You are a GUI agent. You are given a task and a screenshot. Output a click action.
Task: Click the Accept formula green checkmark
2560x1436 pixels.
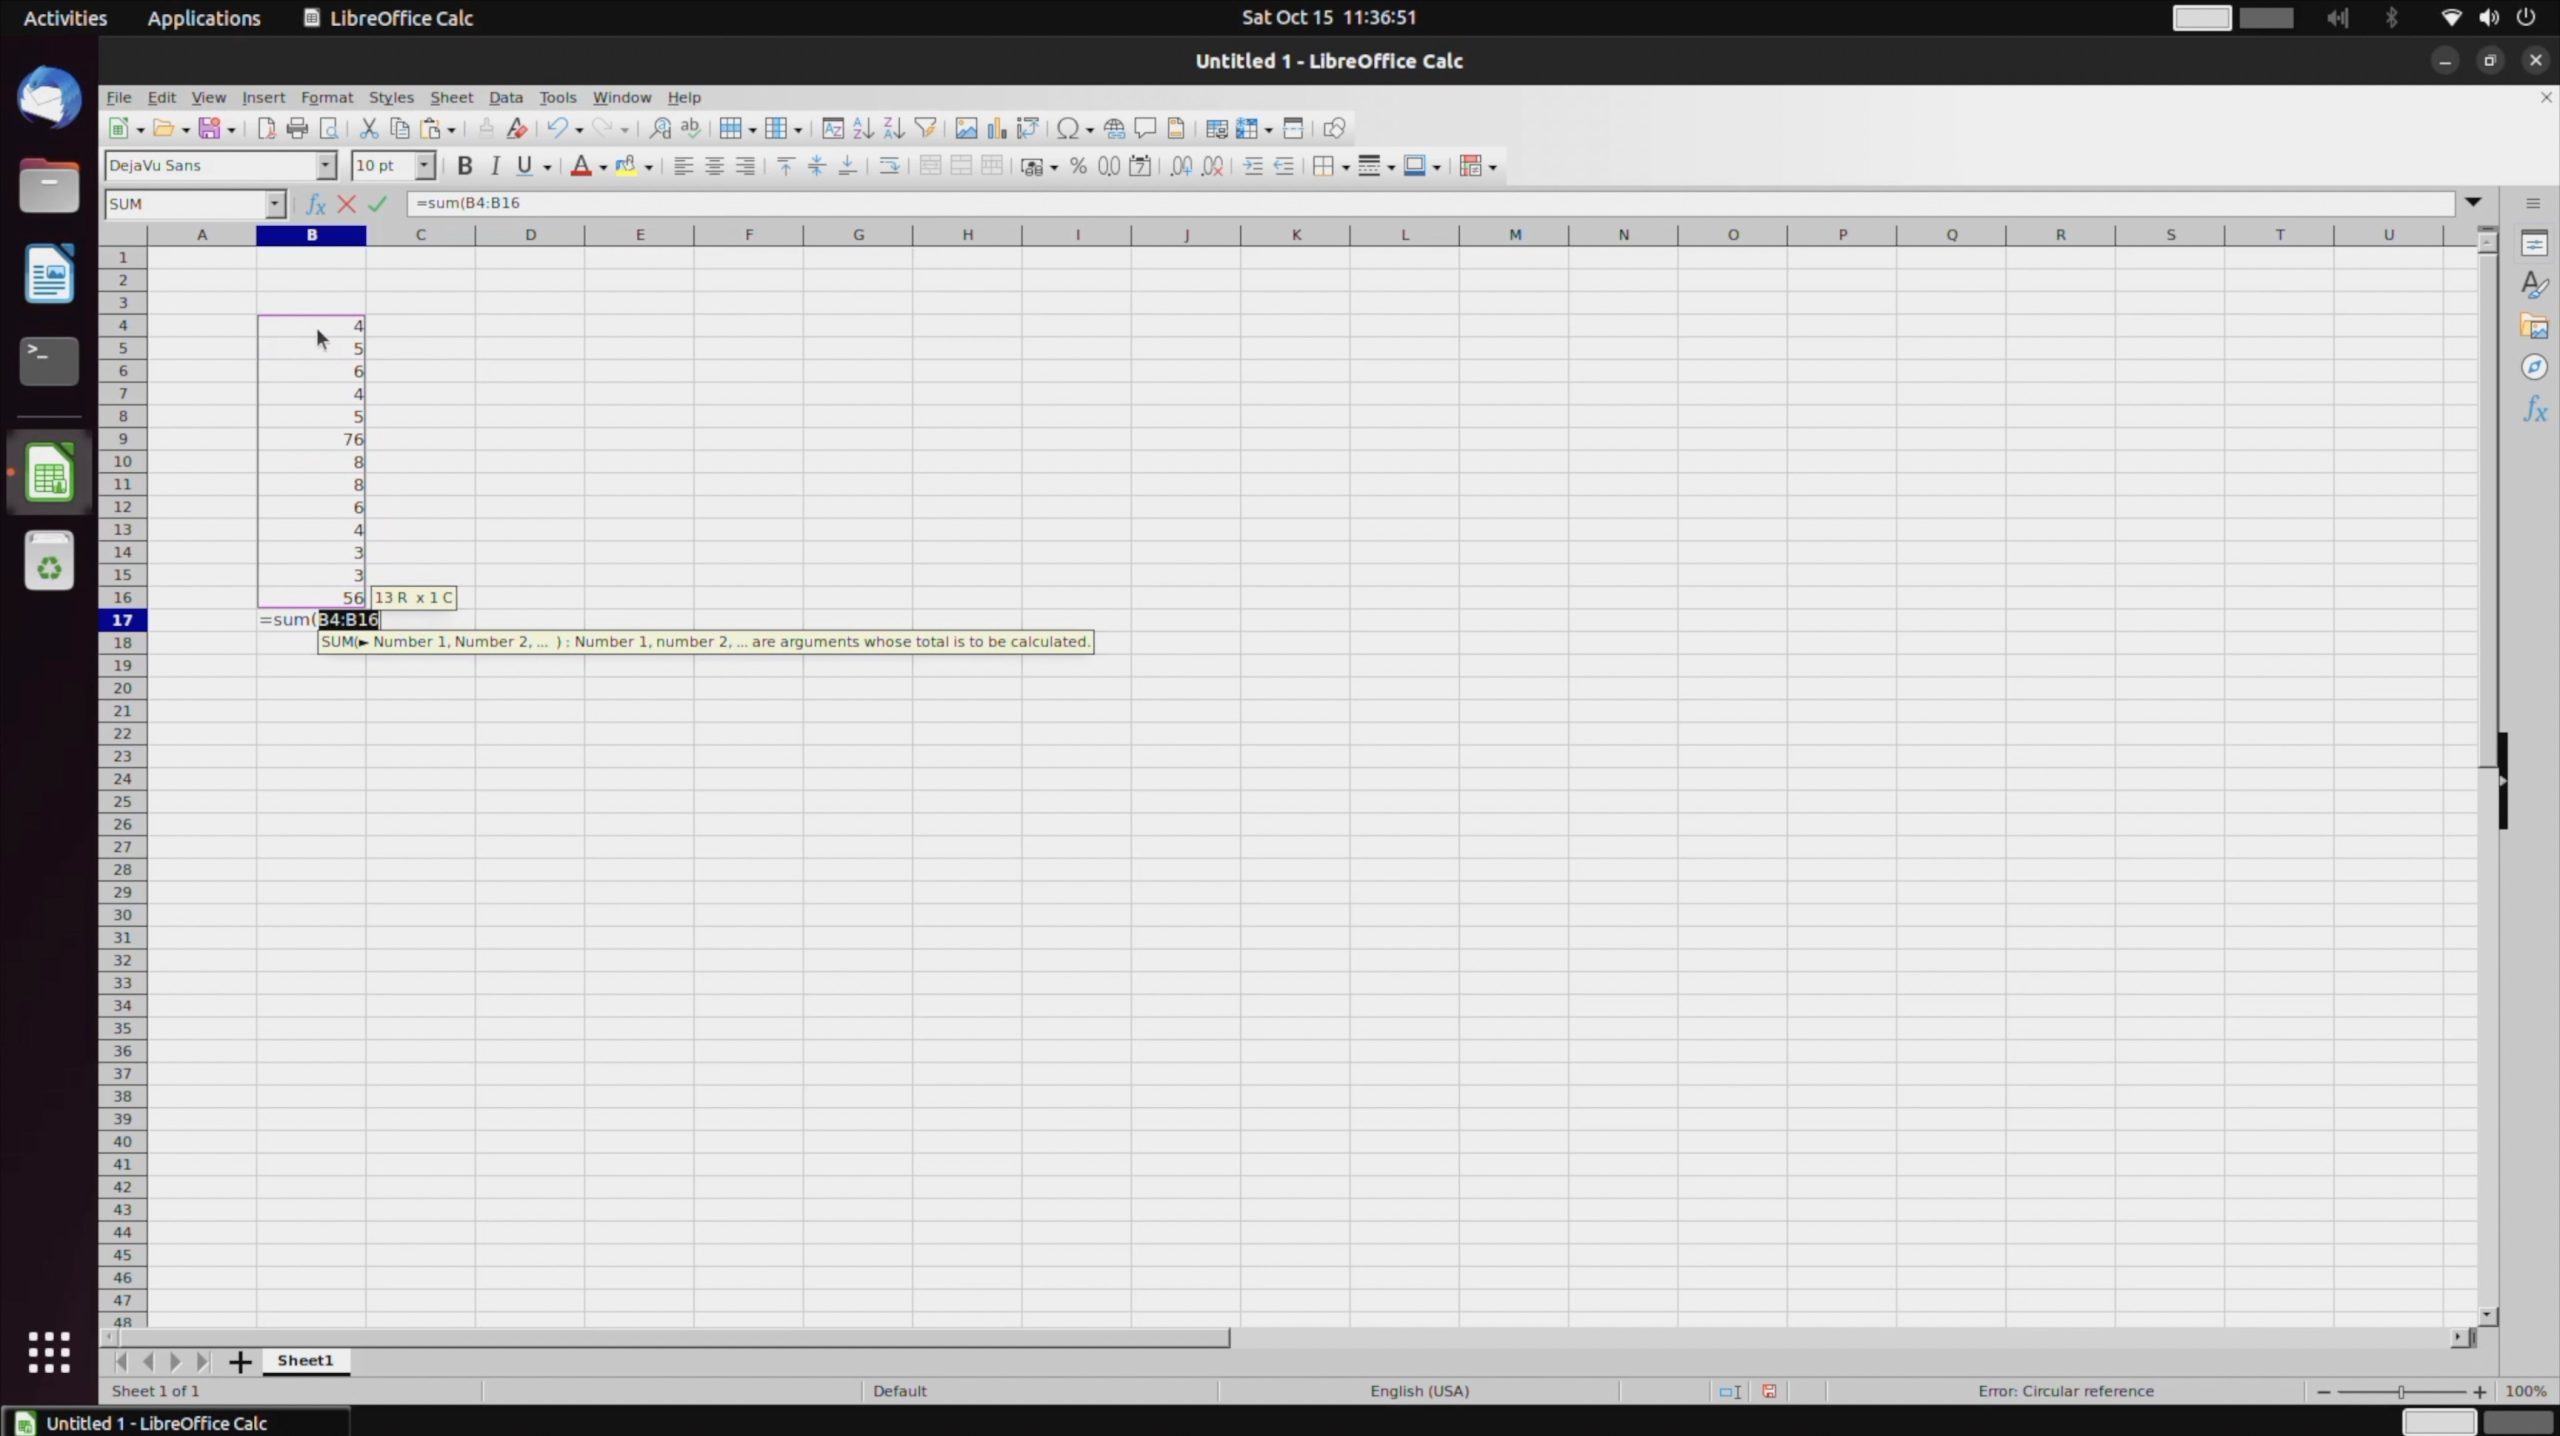click(377, 204)
